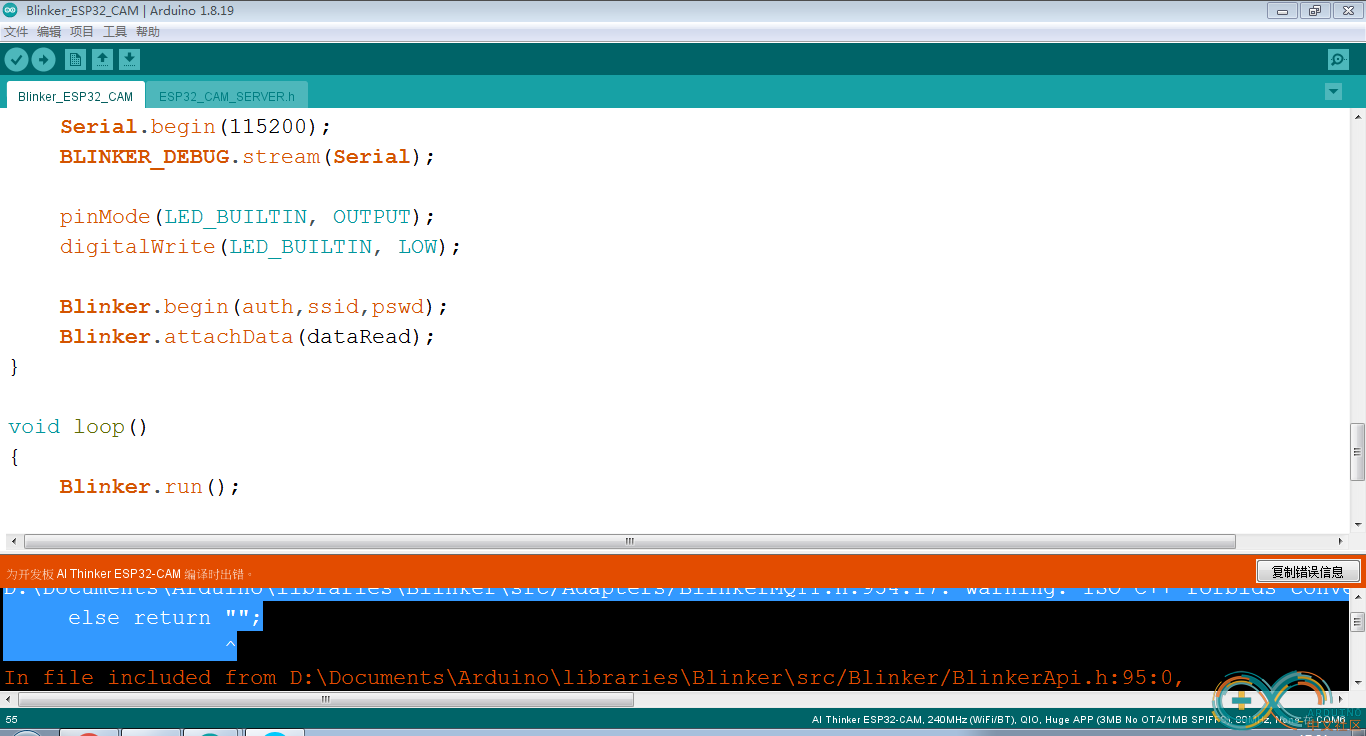Click console line 'else return "";'
The width and height of the screenshot is (1366, 736).
(165, 618)
